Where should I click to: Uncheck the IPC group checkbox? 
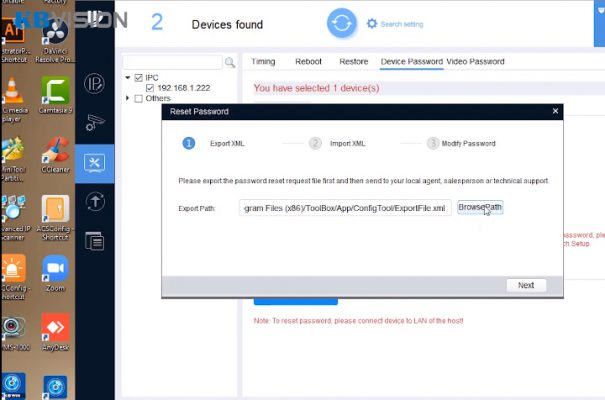tap(139, 78)
